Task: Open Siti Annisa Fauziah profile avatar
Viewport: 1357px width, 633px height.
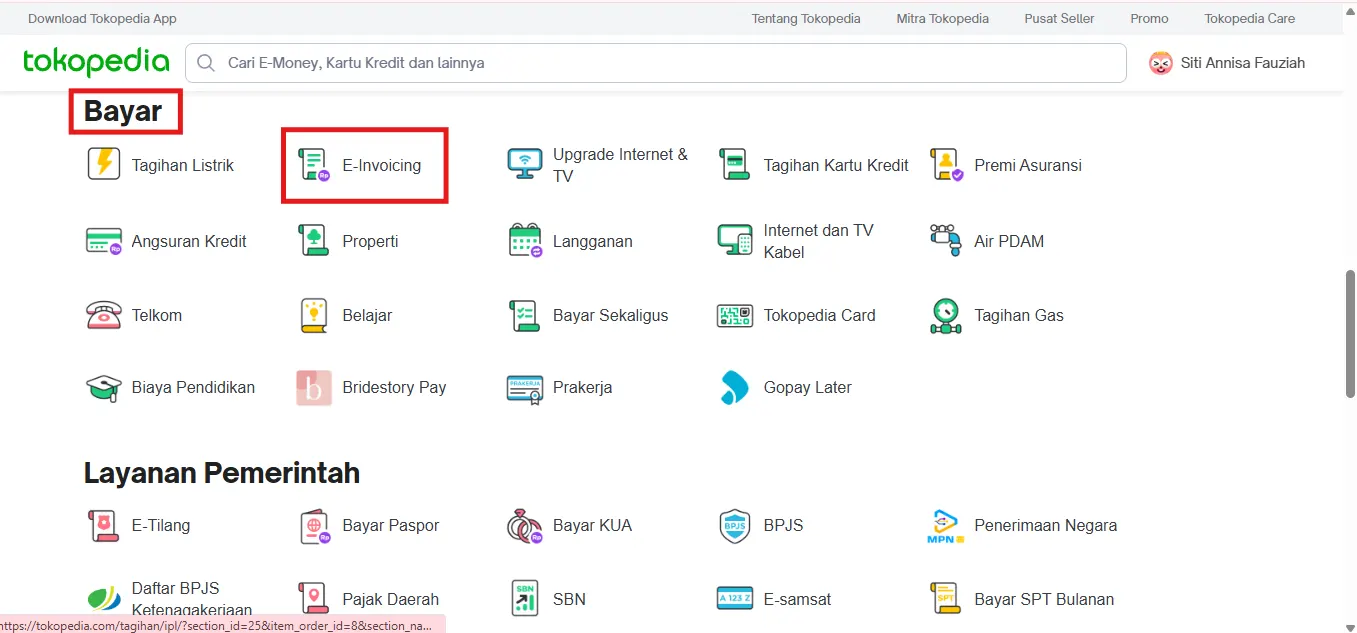Action: (x=1161, y=62)
